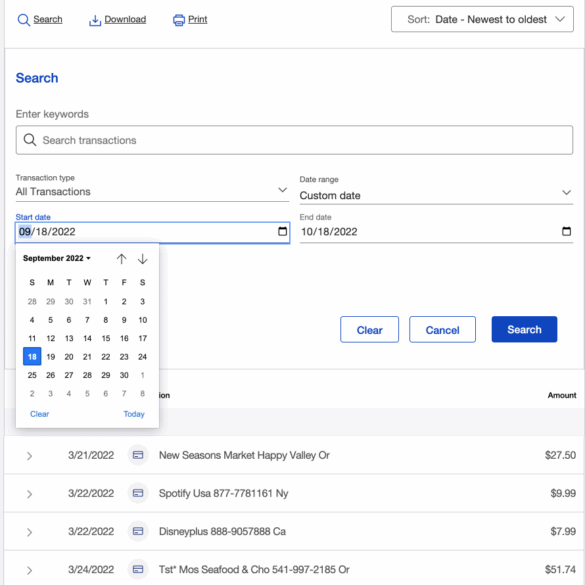Click the $9.99 amount
The image size is (585, 585).
pos(563,493)
